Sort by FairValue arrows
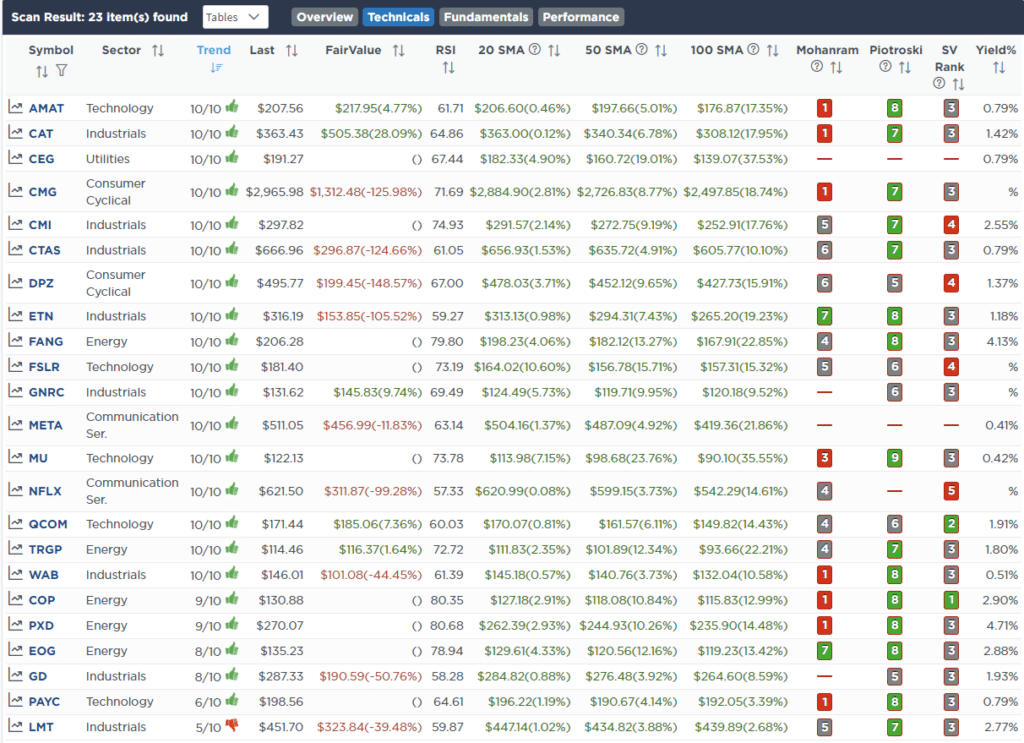The image size is (1024, 743). point(398,50)
